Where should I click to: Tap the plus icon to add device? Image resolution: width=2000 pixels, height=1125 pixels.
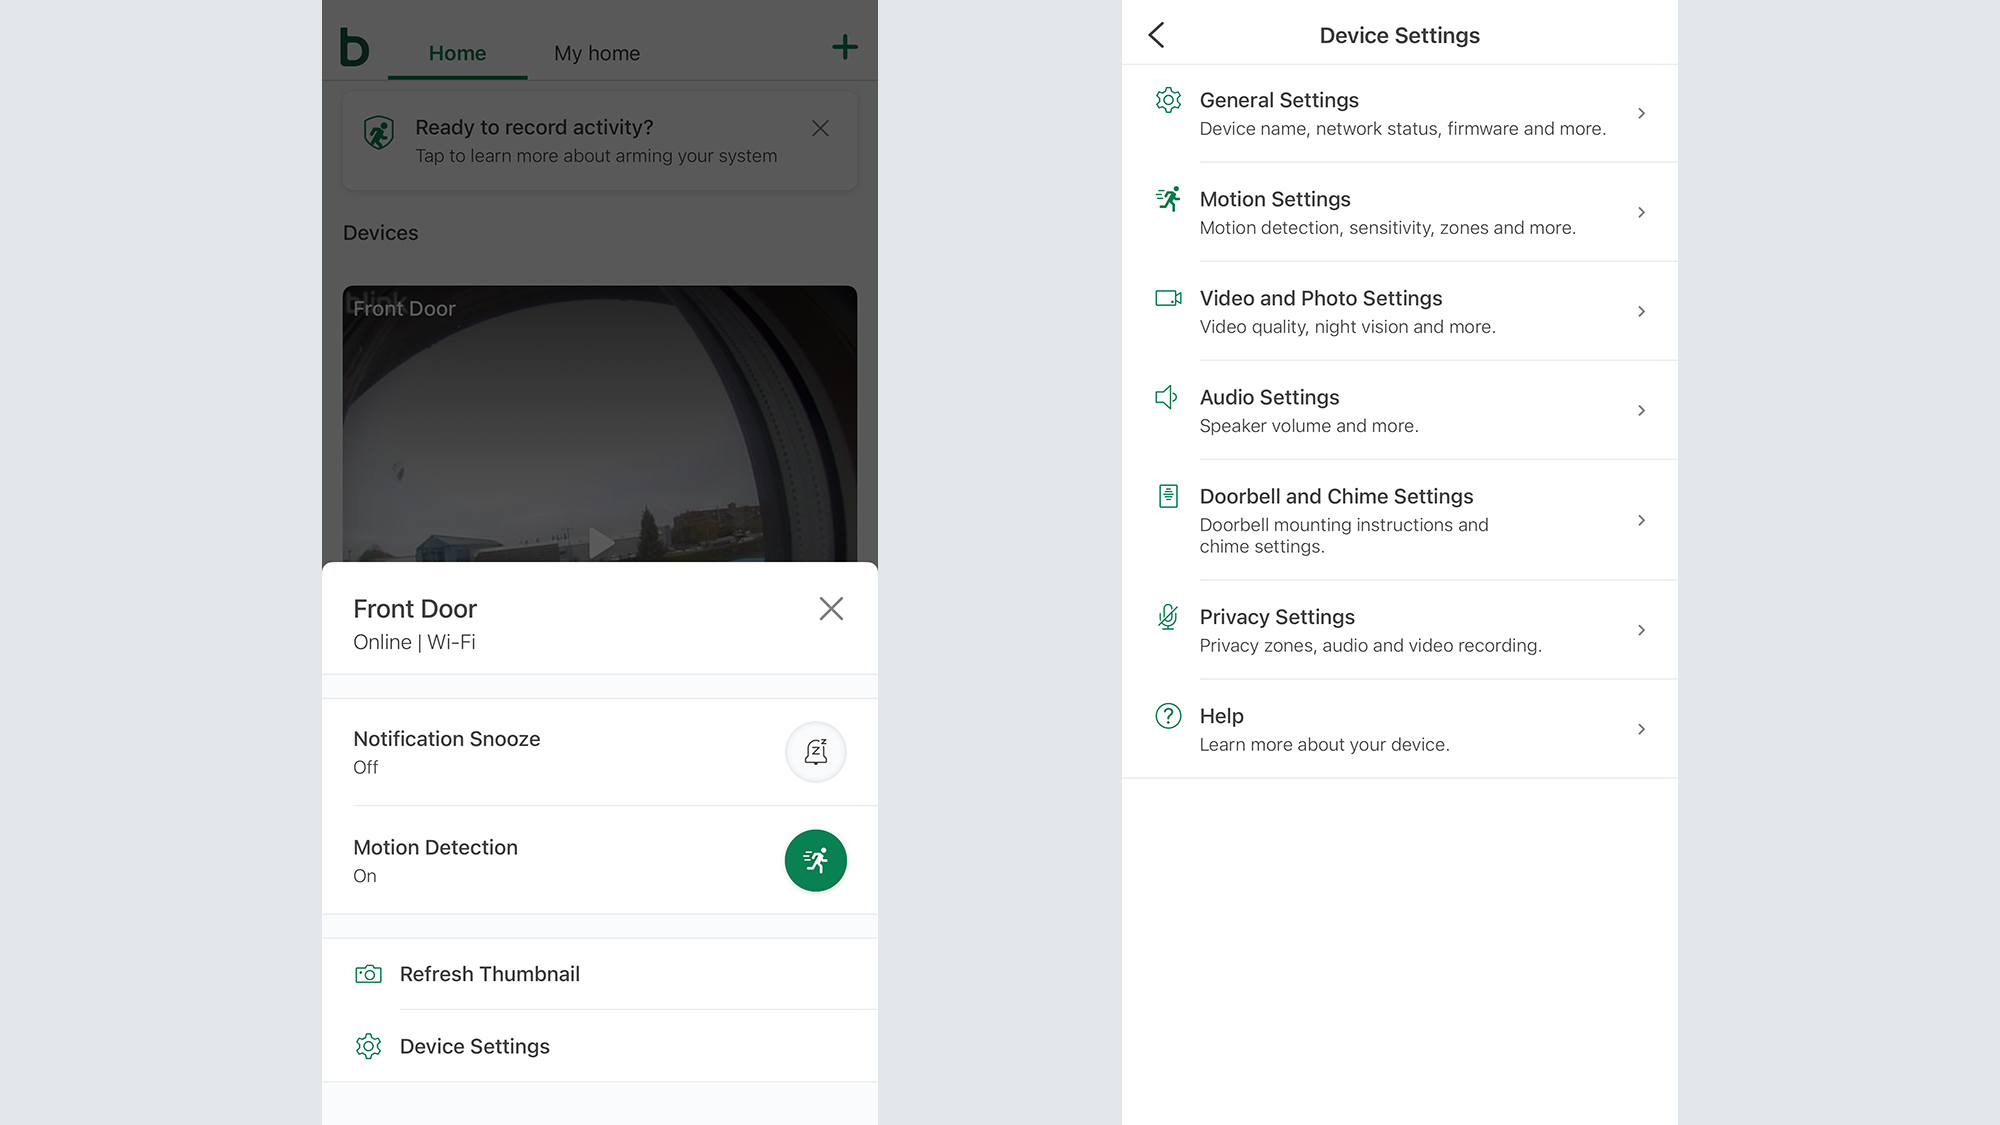tap(844, 47)
